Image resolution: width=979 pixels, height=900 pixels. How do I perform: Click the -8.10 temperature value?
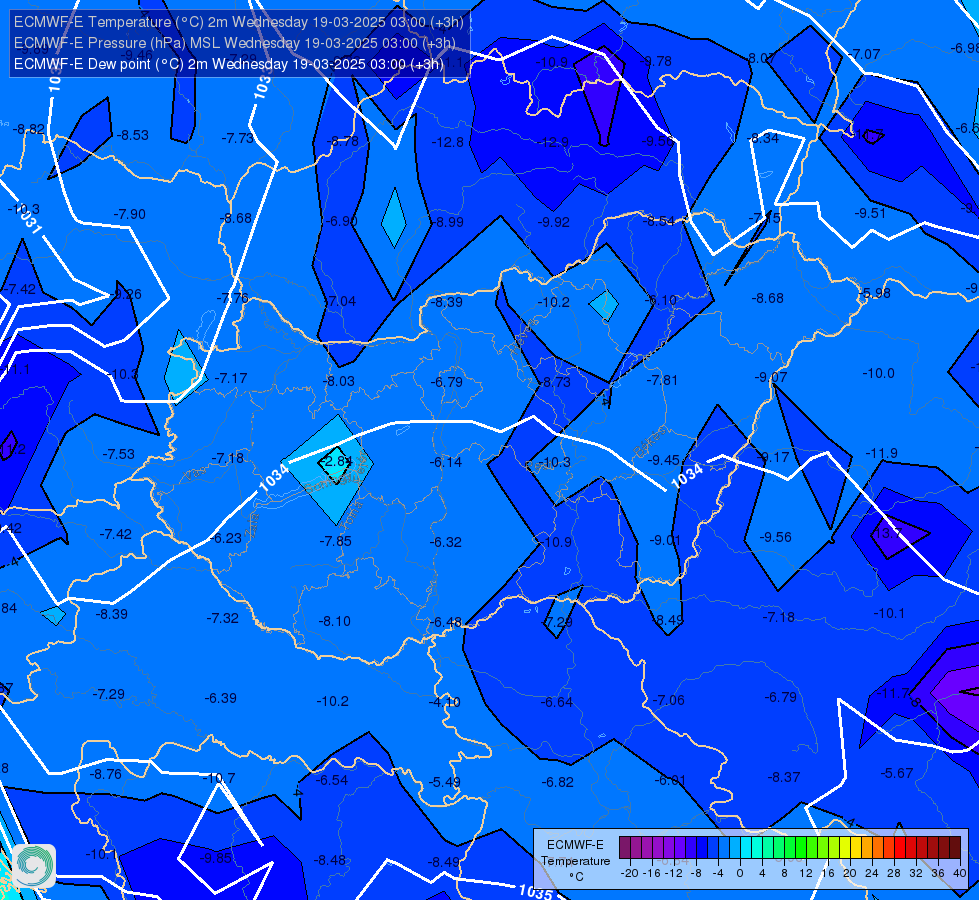point(335,621)
